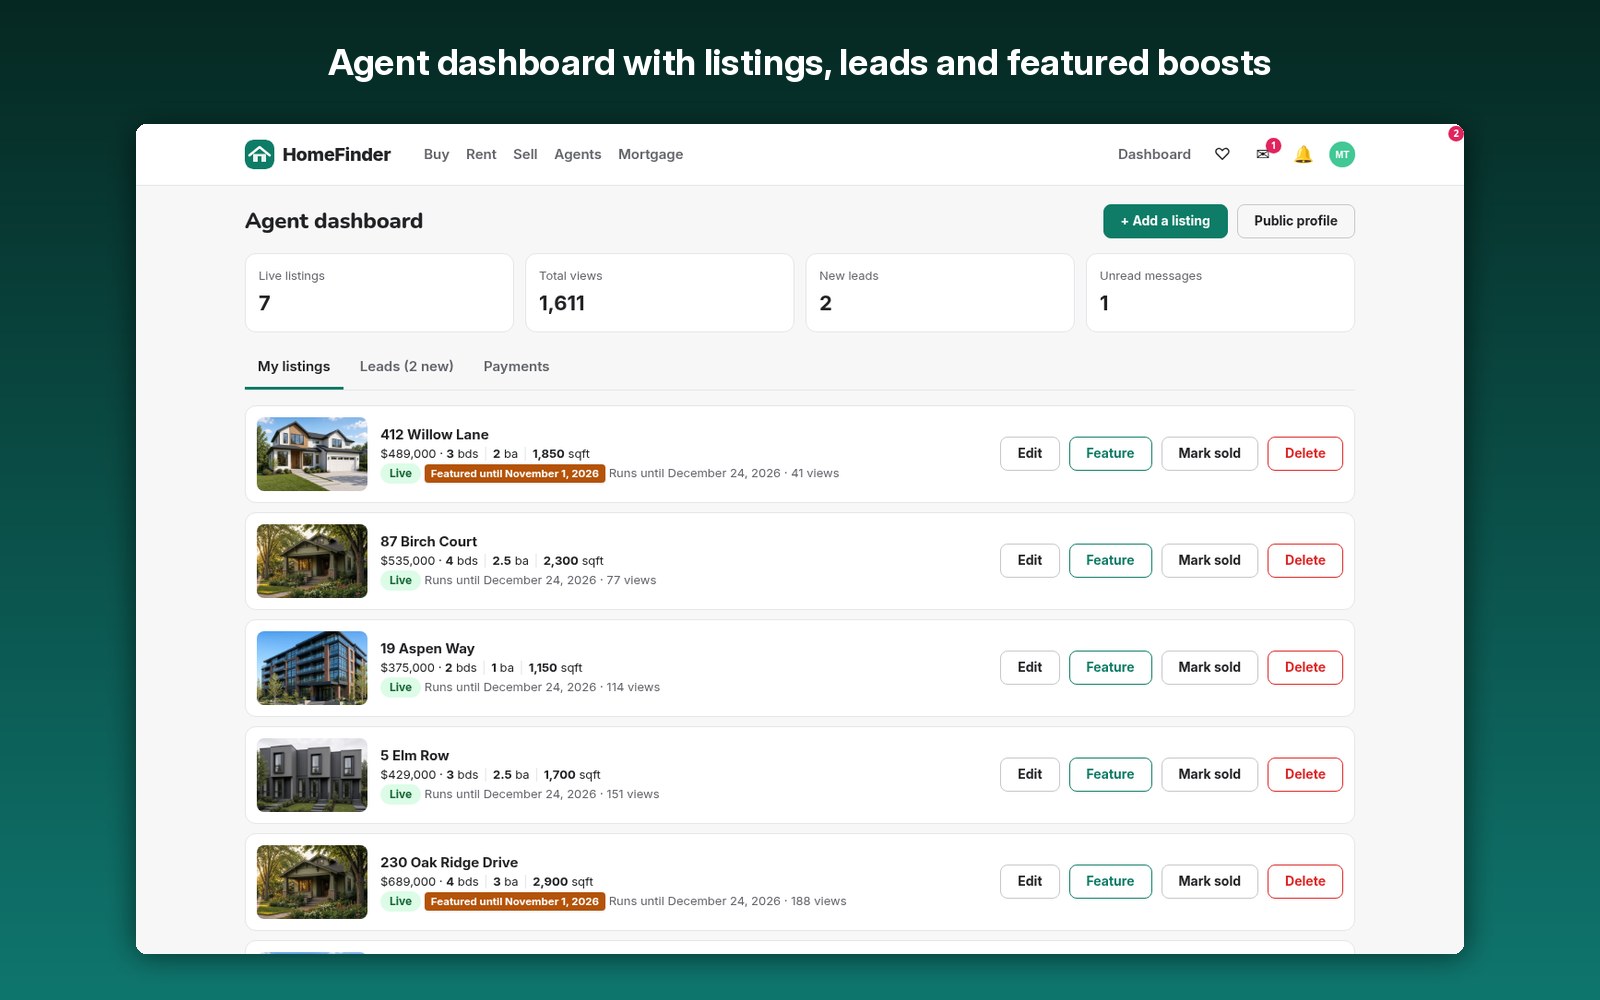Open the Mortgage navigation link
The width and height of the screenshot is (1600, 1000).
click(x=651, y=154)
